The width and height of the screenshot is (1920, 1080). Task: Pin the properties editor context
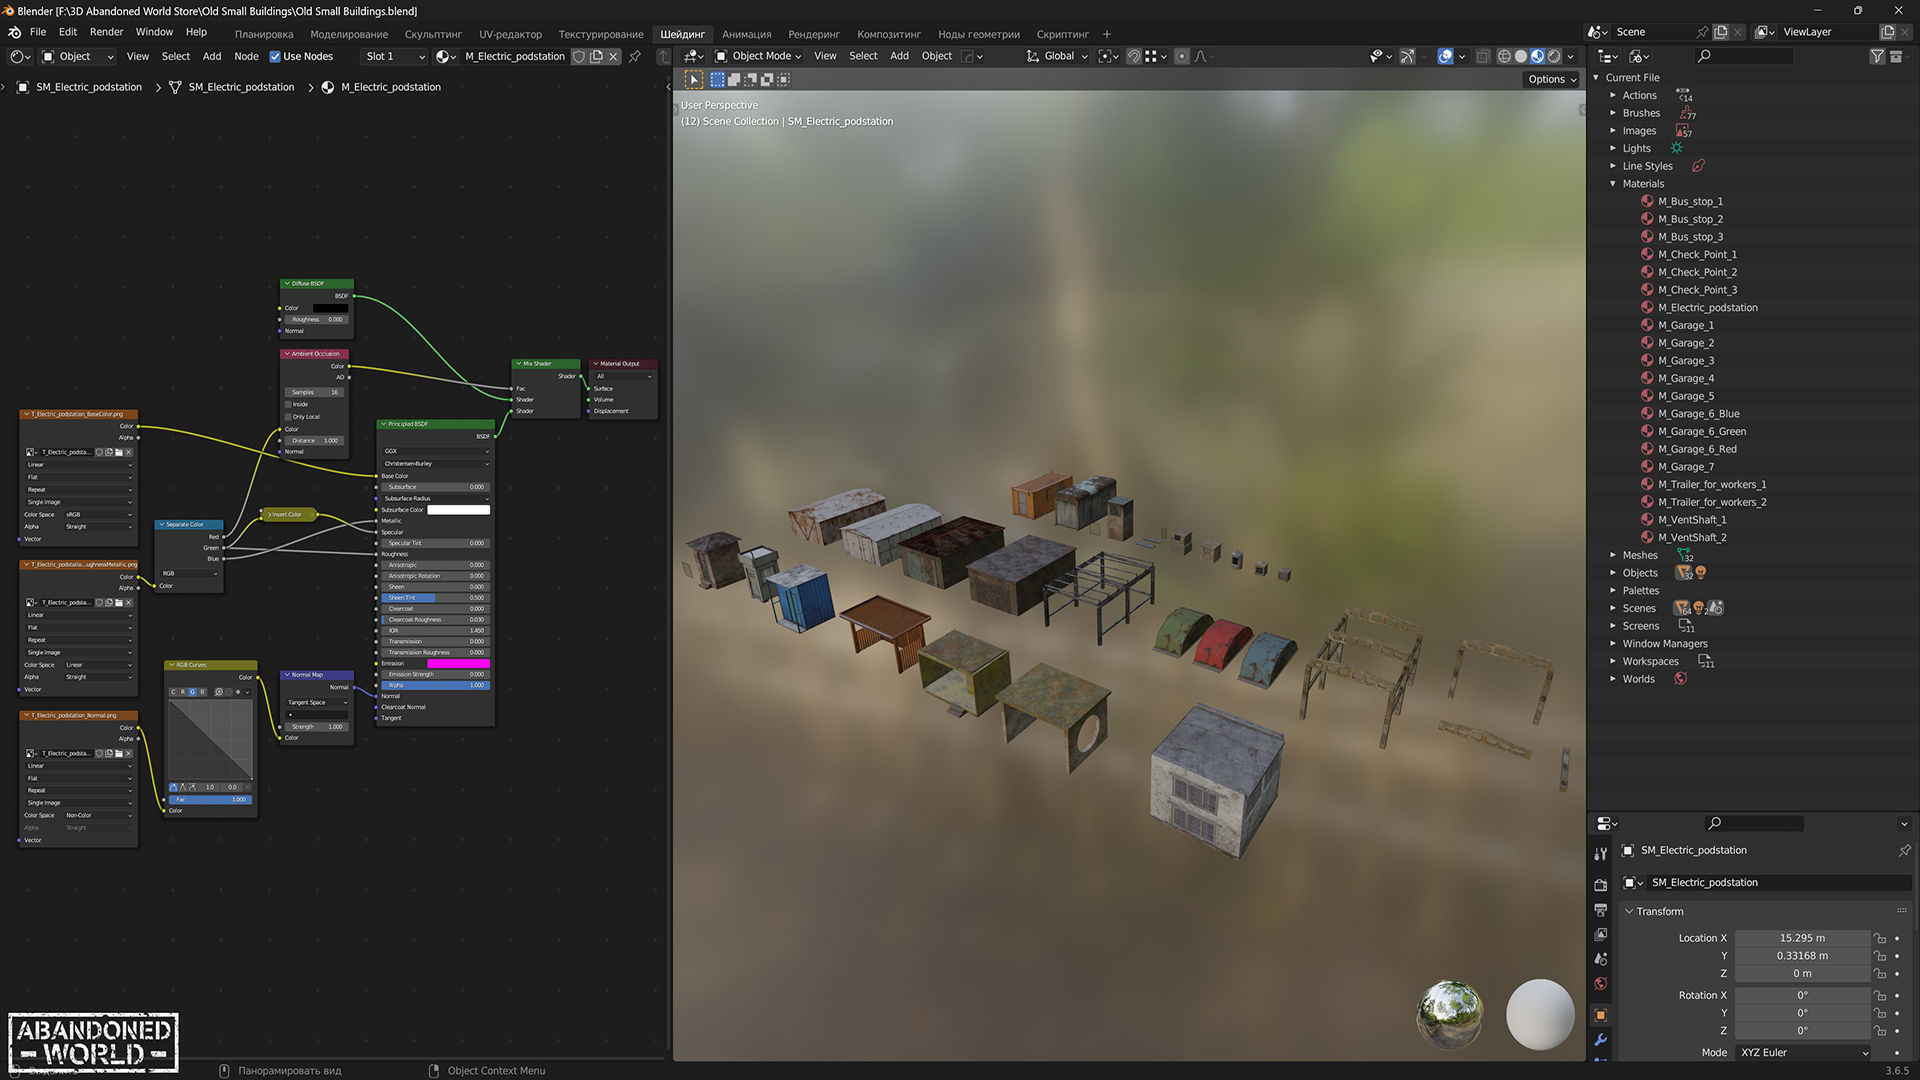point(1904,851)
